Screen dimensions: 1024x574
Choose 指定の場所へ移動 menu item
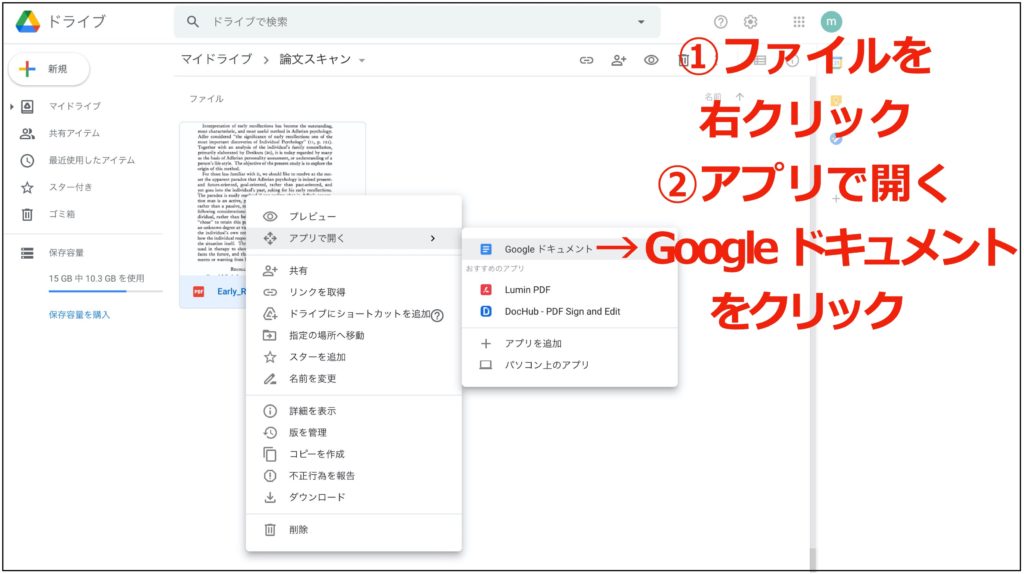(x=353, y=335)
